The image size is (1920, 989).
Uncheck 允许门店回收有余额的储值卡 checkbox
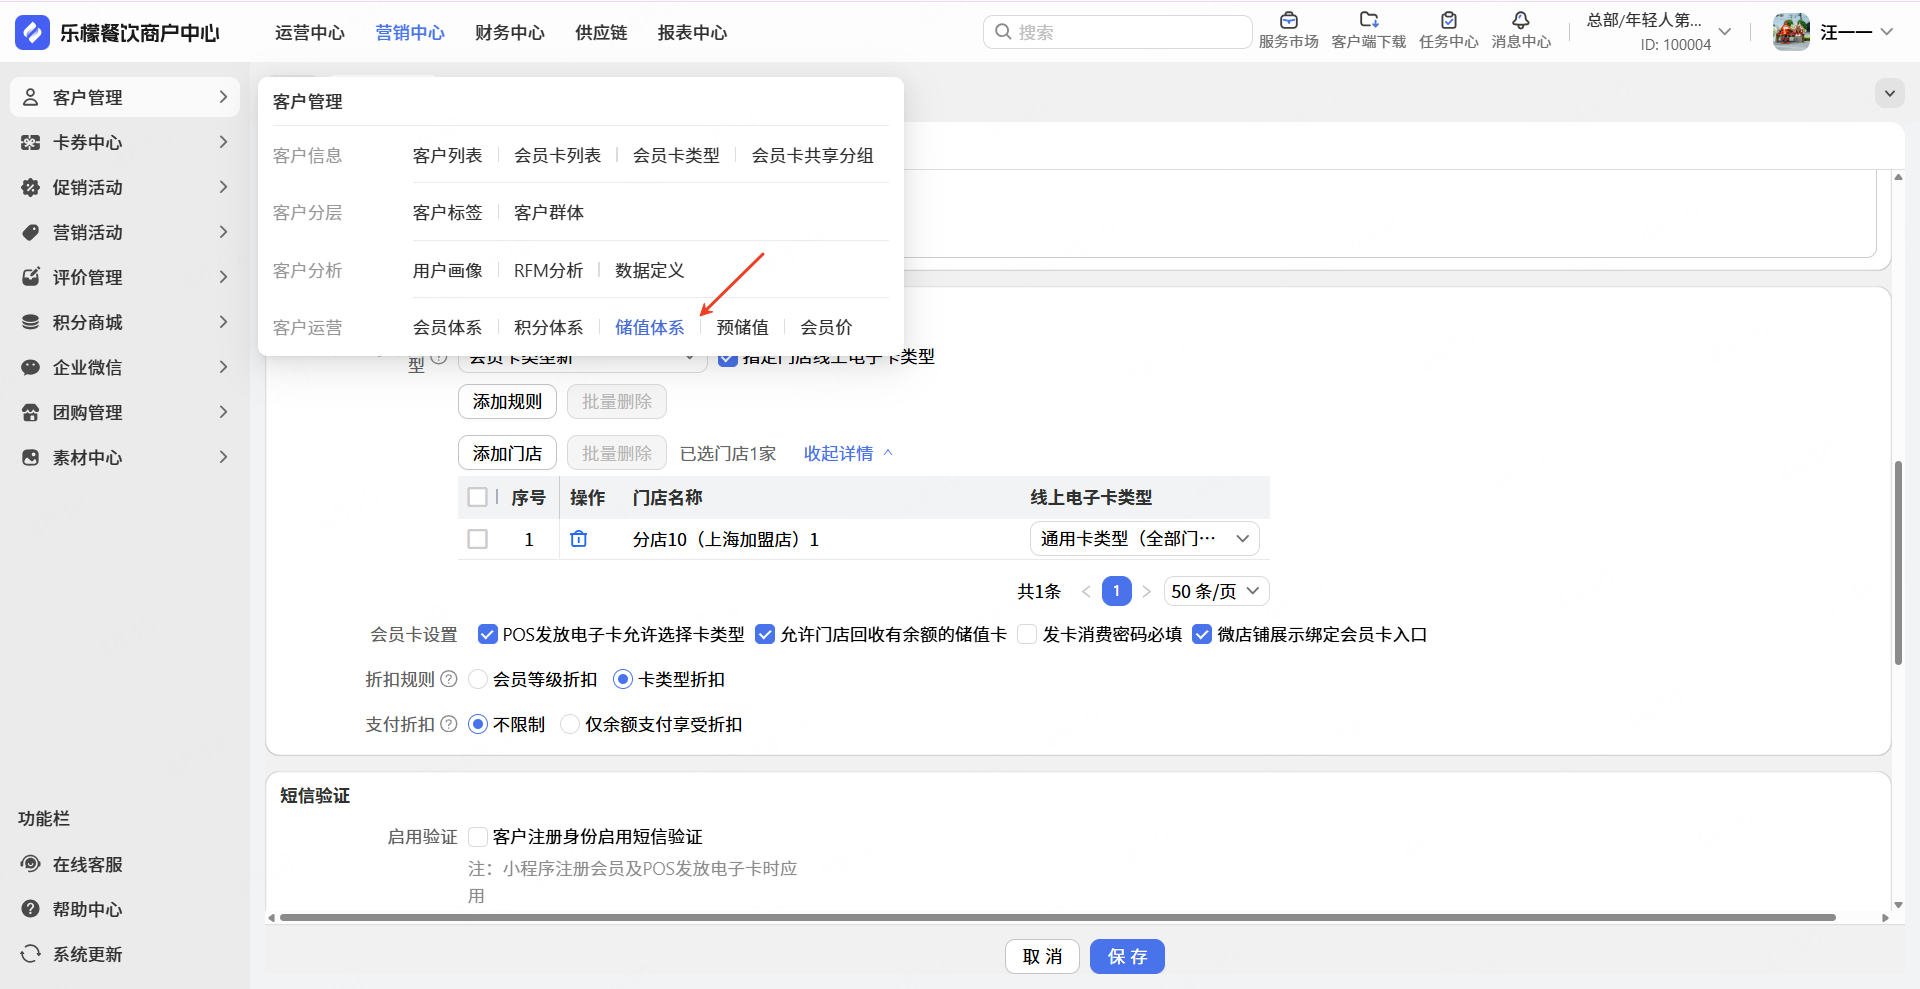click(765, 634)
